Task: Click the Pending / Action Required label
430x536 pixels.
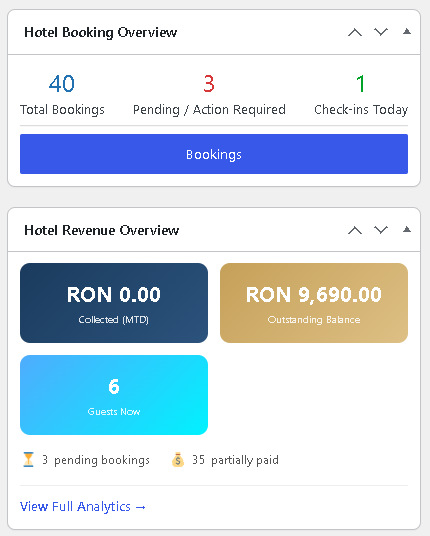Action: click(x=209, y=110)
